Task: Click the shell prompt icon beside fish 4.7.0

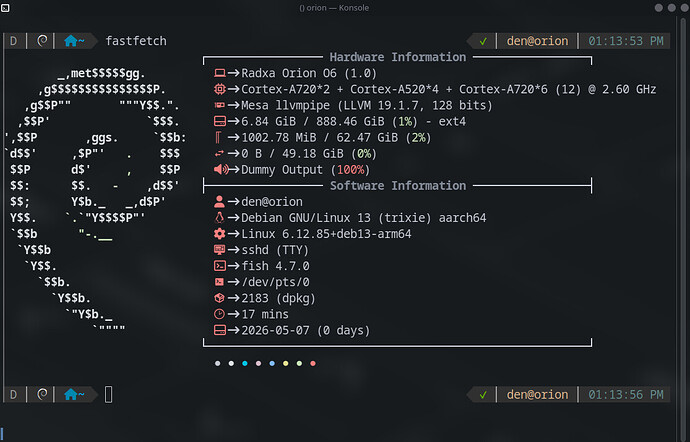Action: click(x=220, y=266)
